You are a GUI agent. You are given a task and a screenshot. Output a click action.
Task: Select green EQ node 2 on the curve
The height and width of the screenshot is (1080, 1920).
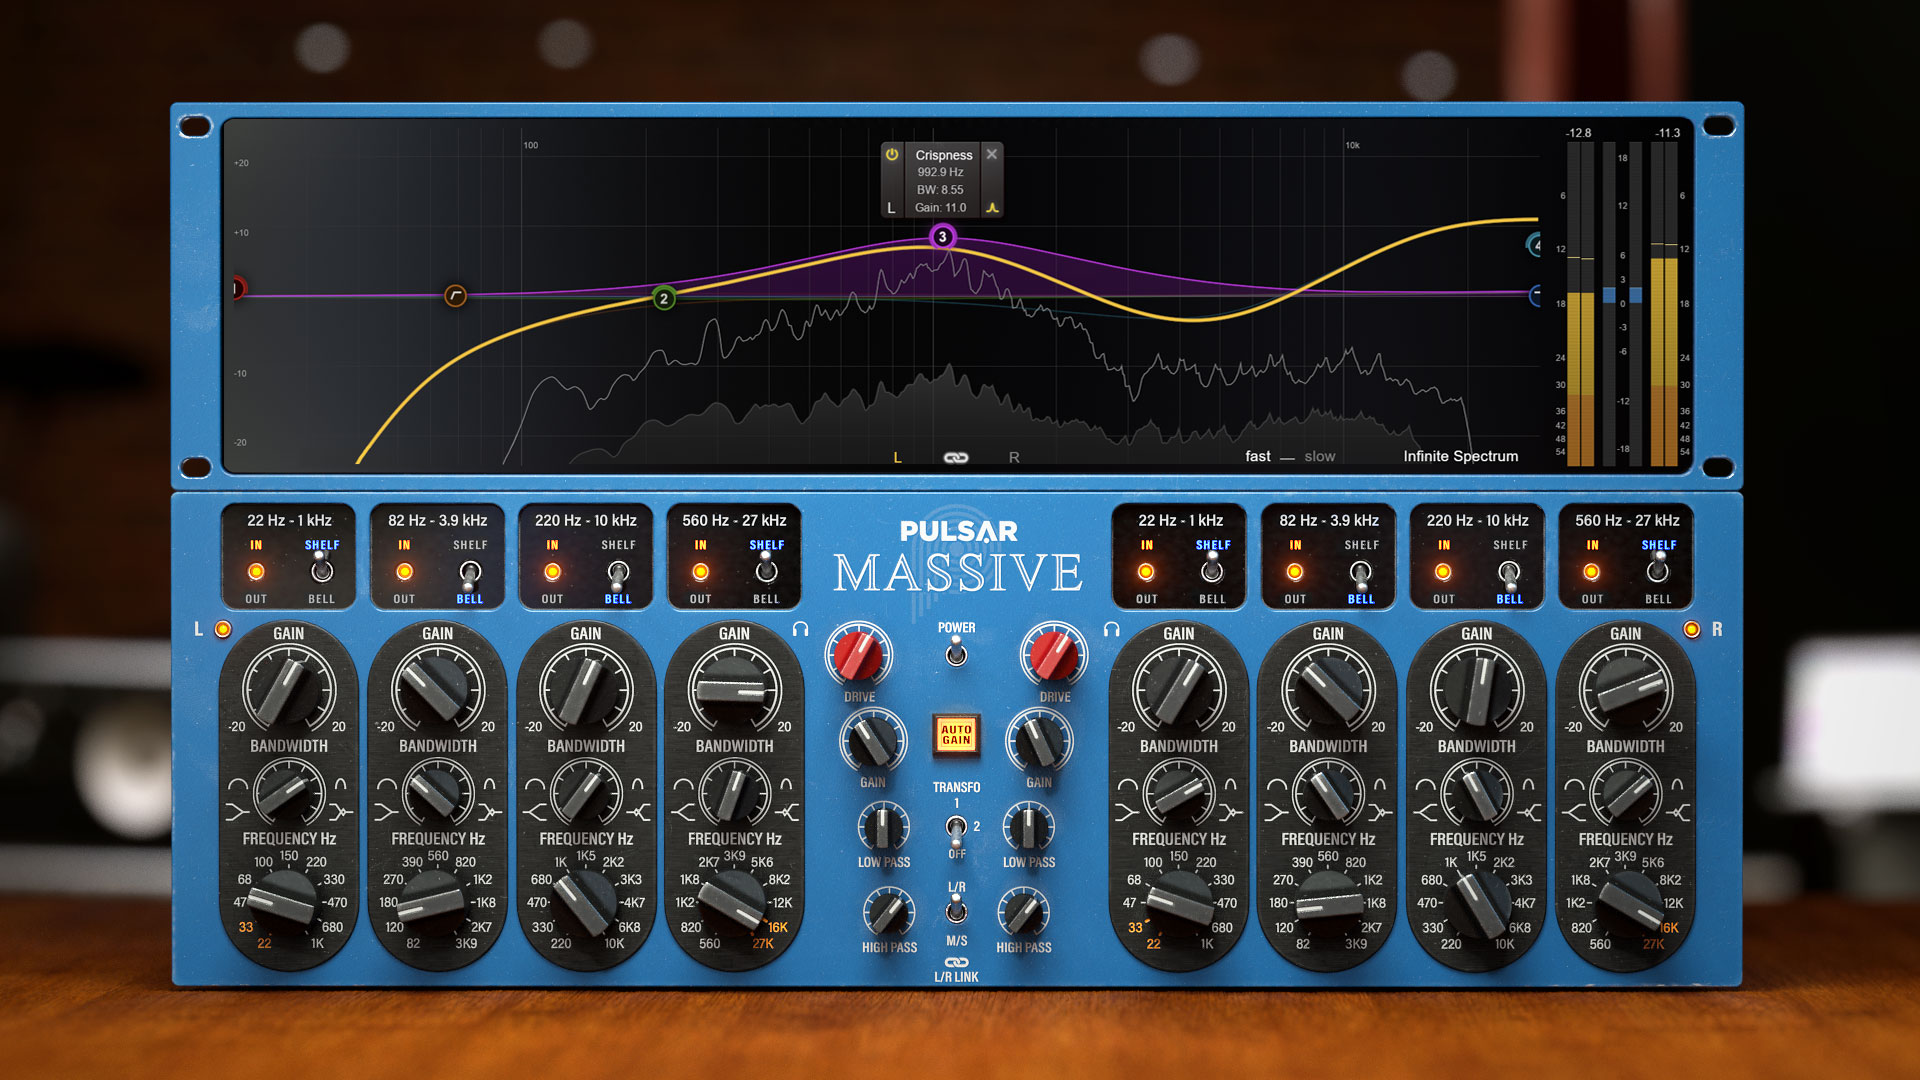tap(666, 298)
